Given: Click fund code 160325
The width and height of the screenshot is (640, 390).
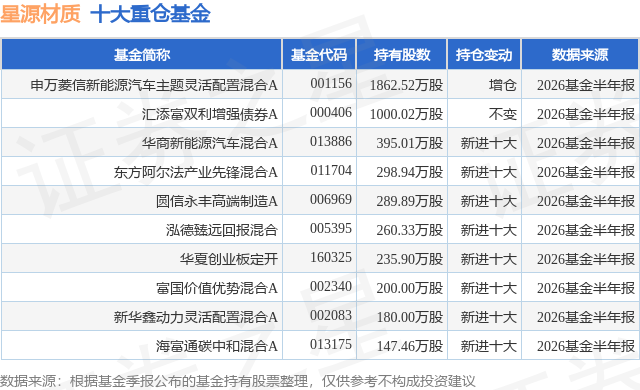Looking at the screenshot, I should [331, 257].
